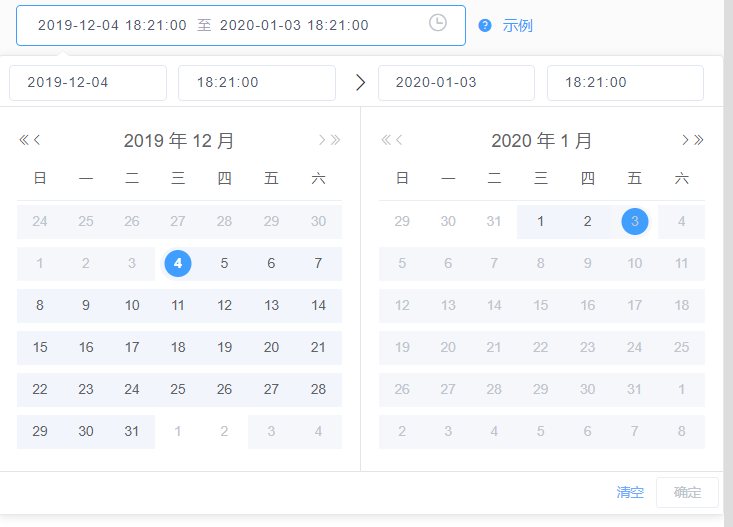The height and width of the screenshot is (527, 733).
Task: Pick January 1 in the right calendar
Action: click(x=541, y=221)
